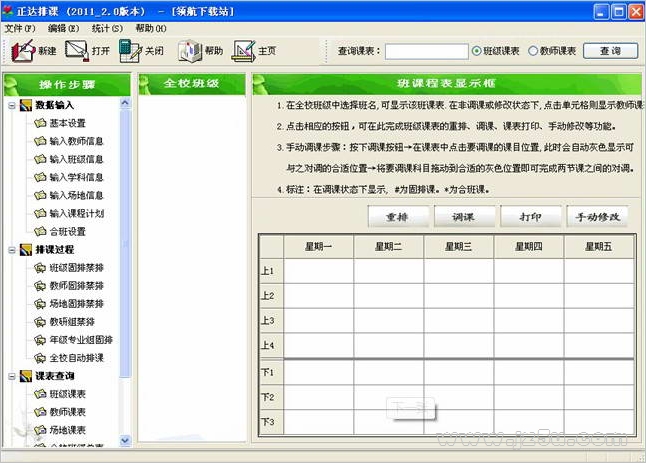This screenshot has width=646, height=463.
Task: Open the 统计(S) menu
Action: 107,28
